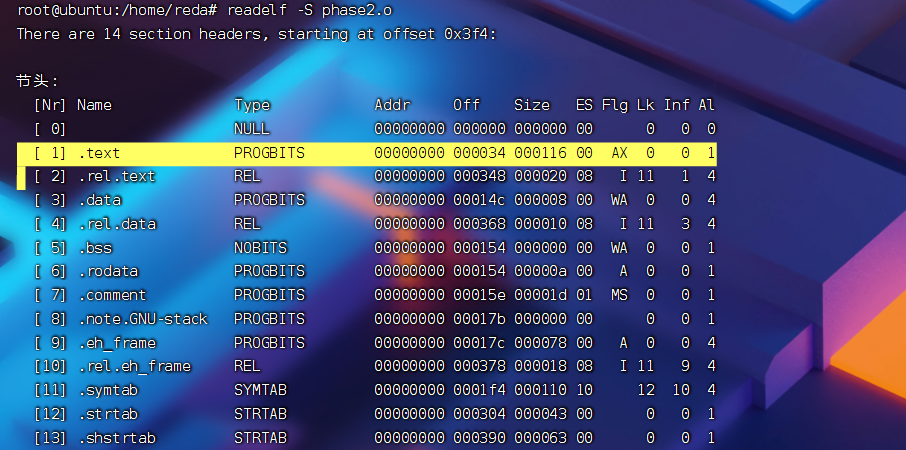This screenshot has width=906, height=450.
Task: Select the '.comment' section name
Action: pyautogui.click(x=112, y=295)
